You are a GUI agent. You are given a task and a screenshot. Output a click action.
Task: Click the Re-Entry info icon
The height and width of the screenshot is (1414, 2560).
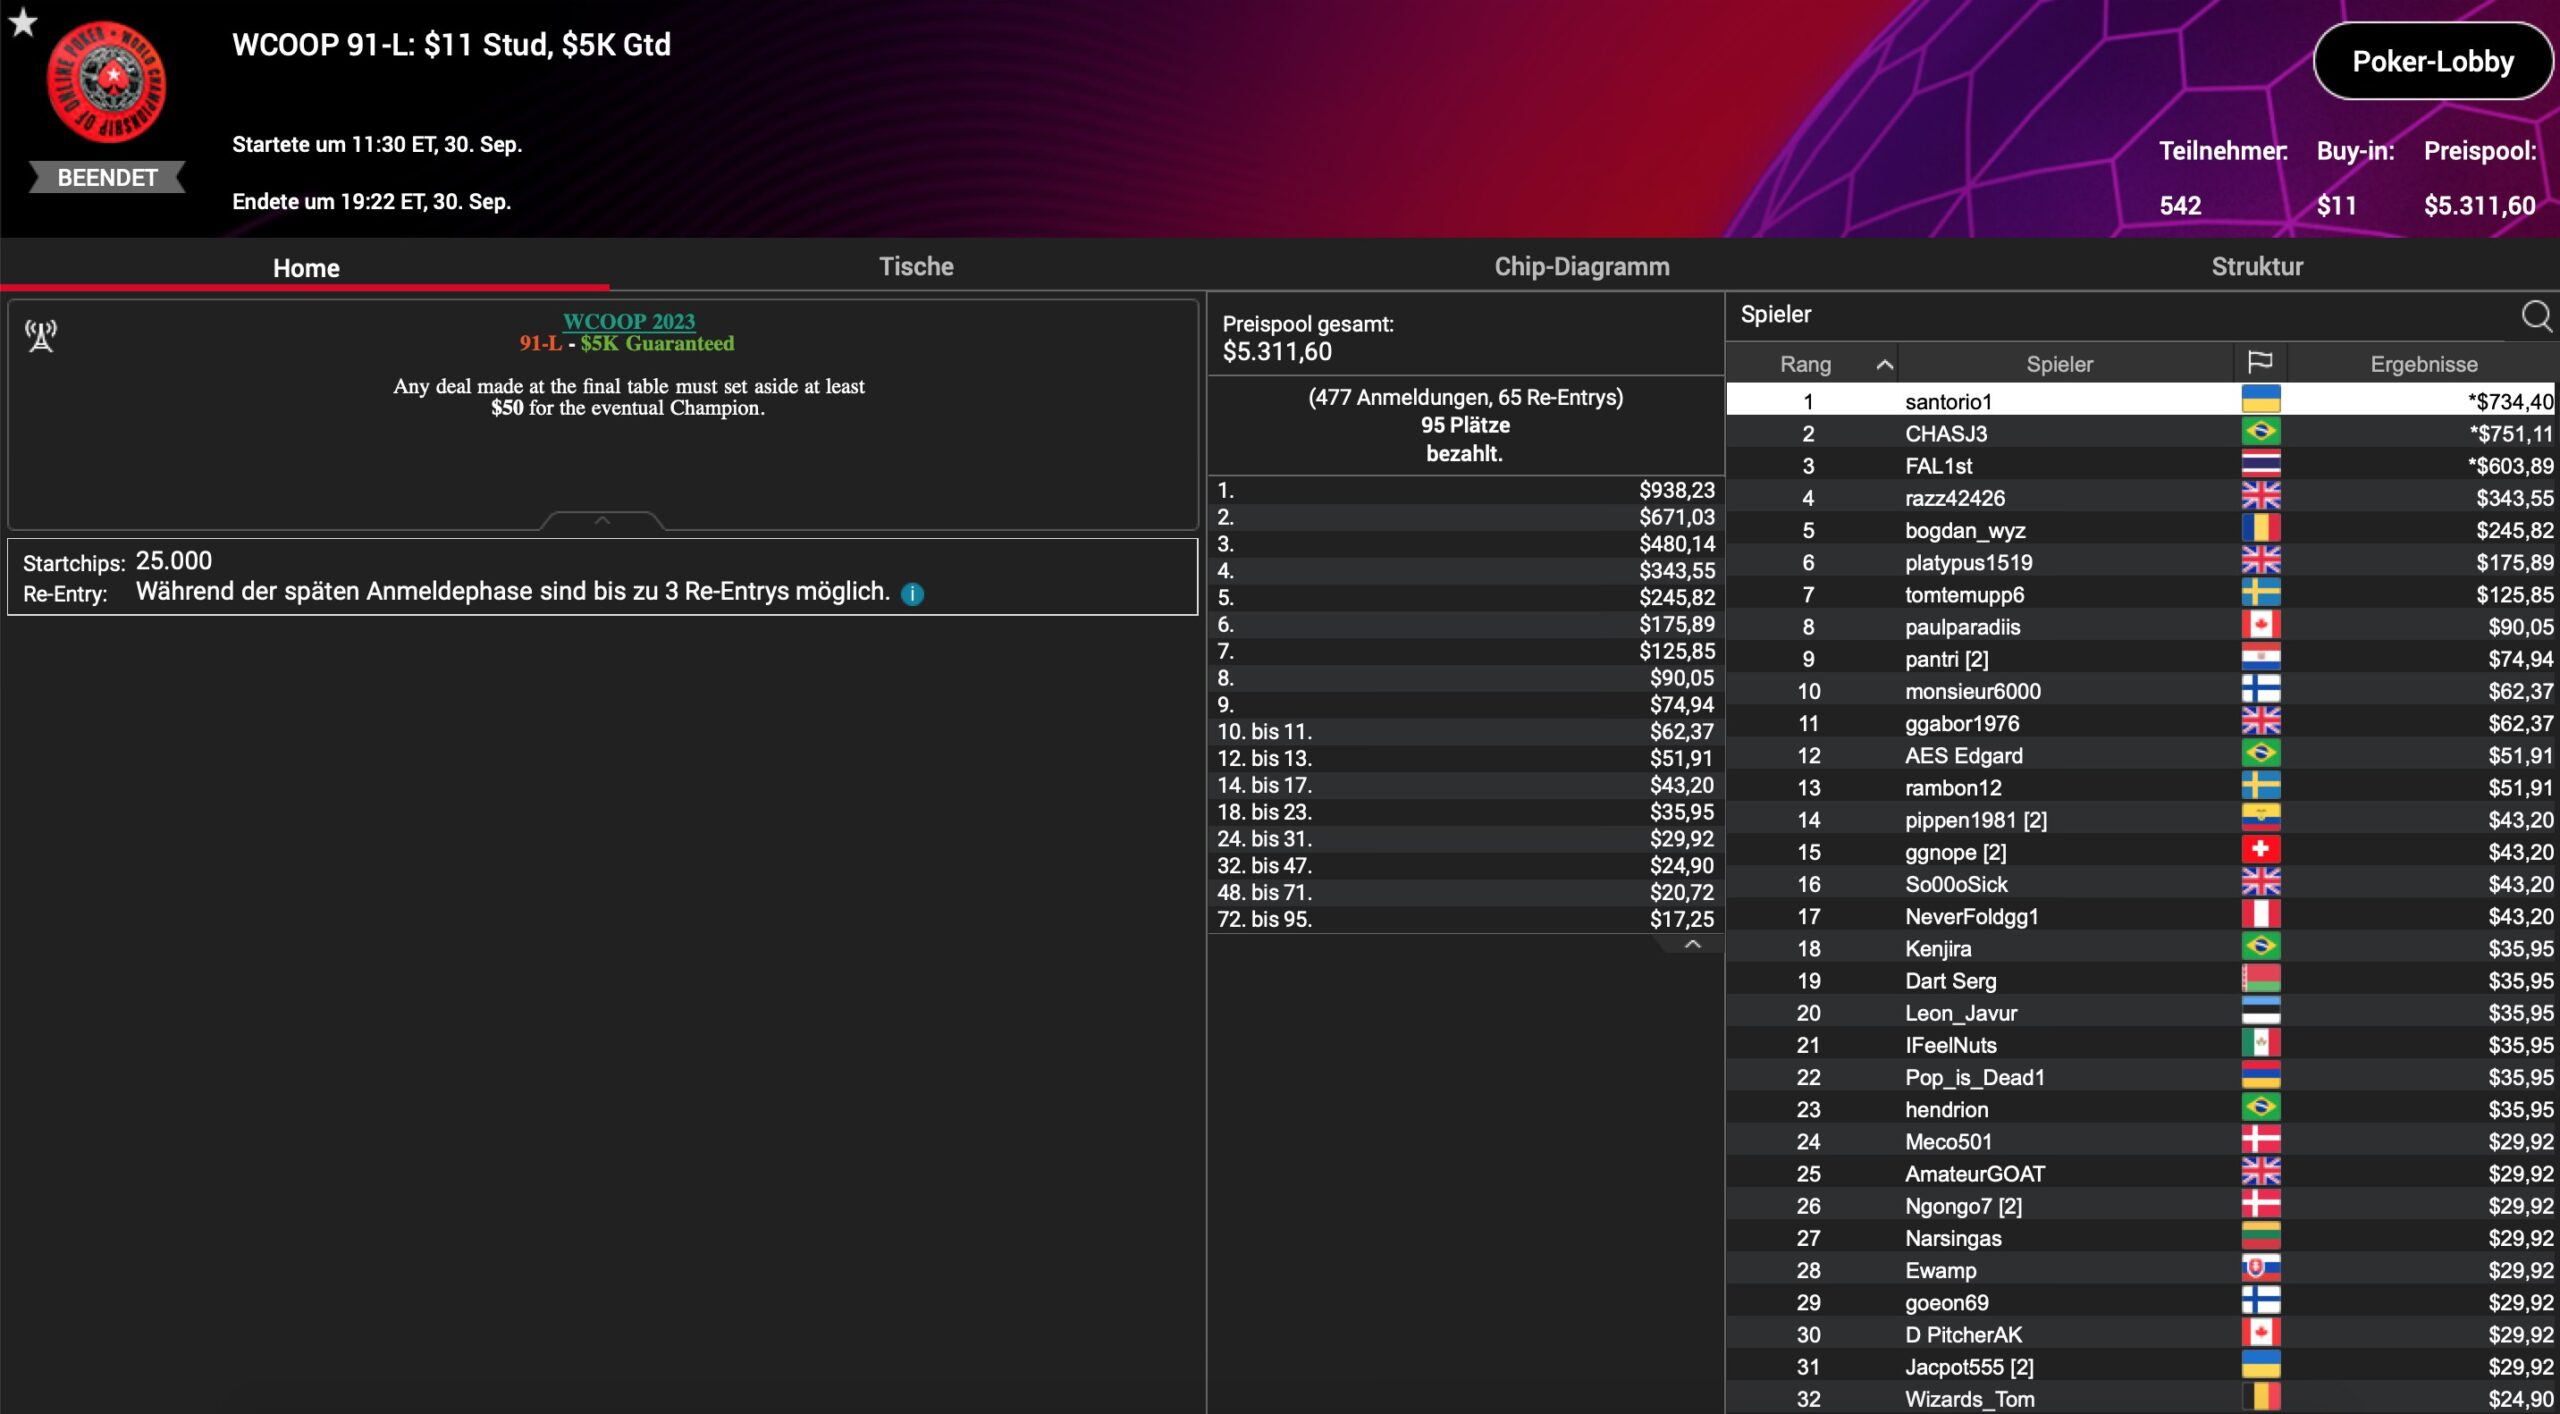coord(912,594)
